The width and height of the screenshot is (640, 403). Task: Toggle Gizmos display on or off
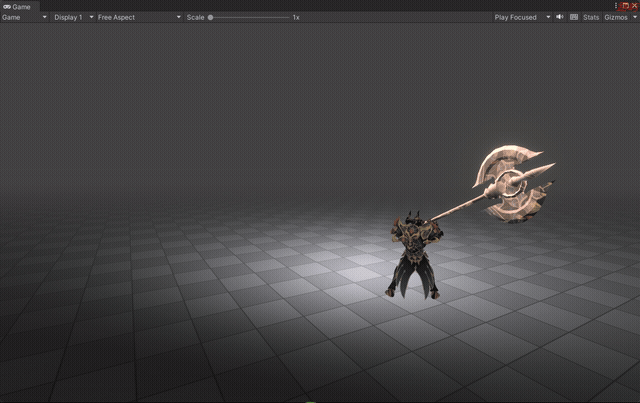[616, 17]
